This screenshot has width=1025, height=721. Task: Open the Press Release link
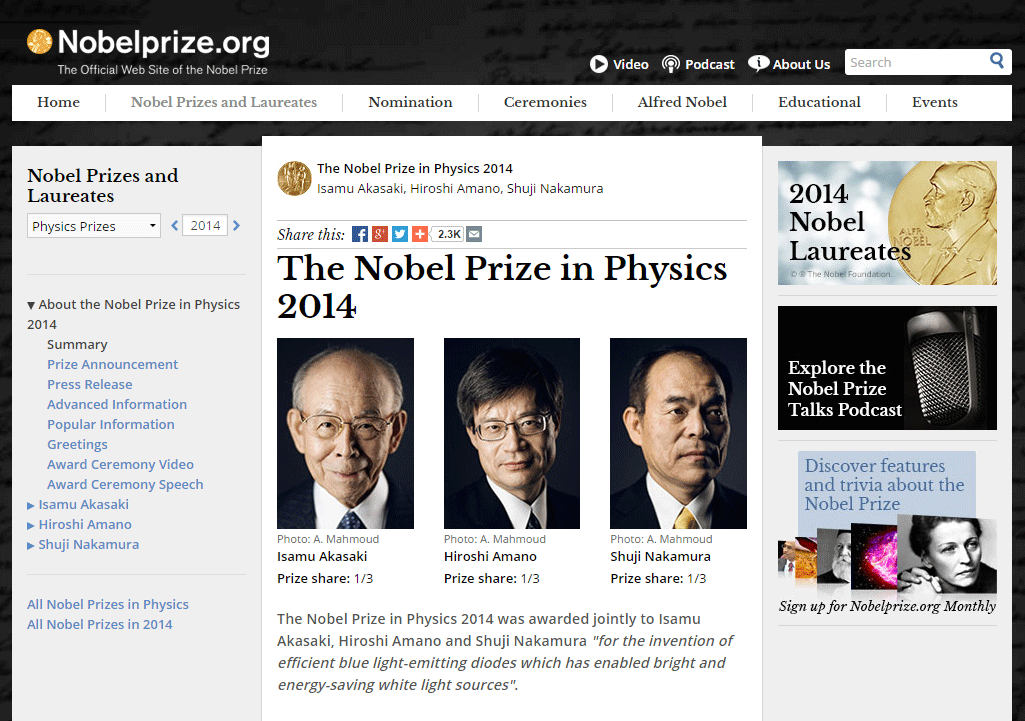(90, 384)
